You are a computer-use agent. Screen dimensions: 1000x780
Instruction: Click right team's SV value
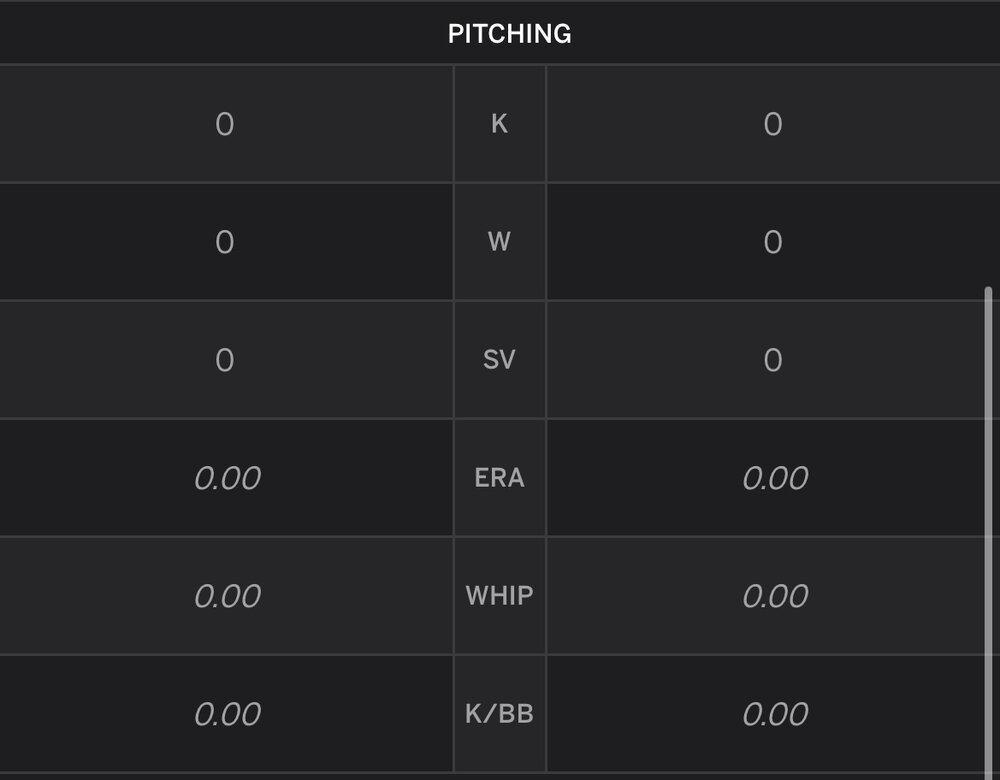[773, 360]
